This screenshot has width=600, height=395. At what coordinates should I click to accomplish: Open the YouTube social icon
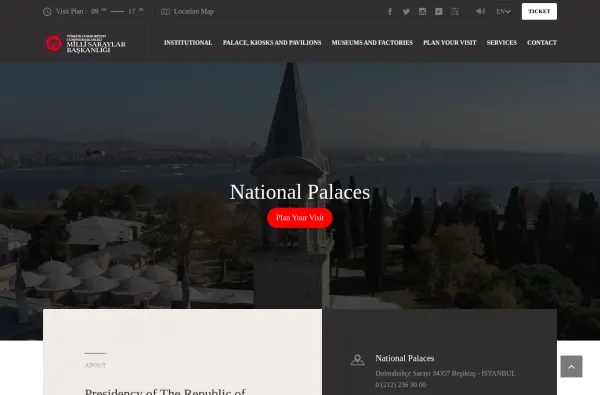tap(439, 11)
